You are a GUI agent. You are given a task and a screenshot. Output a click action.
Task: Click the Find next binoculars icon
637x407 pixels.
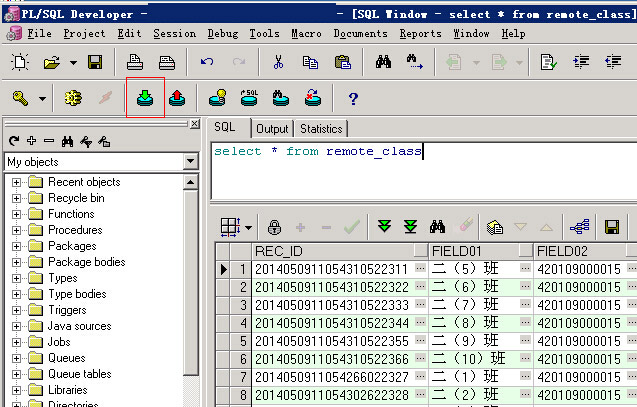[x=415, y=62]
